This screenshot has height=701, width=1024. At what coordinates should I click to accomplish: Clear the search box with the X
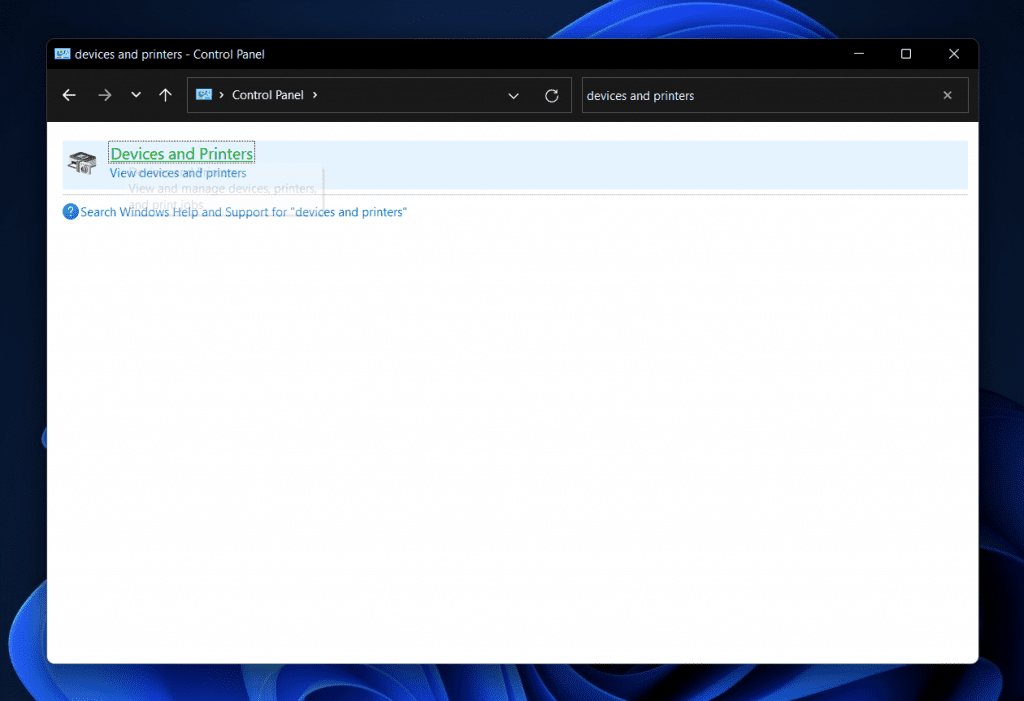pyautogui.click(x=947, y=95)
